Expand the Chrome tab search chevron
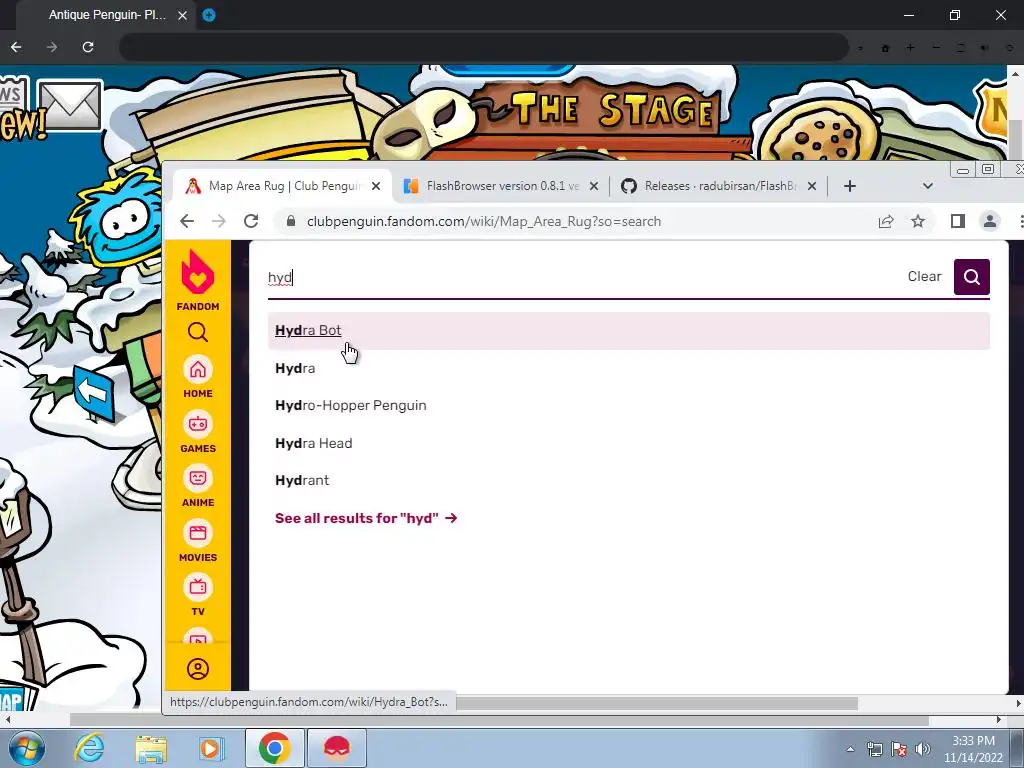This screenshot has width=1024, height=768. 927,186
